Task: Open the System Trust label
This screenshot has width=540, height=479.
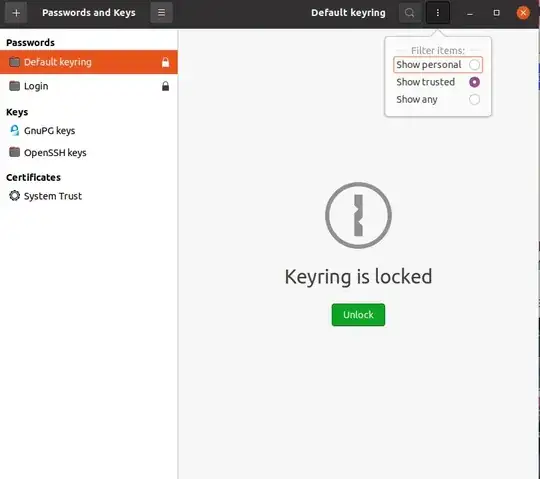Action: coord(53,196)
